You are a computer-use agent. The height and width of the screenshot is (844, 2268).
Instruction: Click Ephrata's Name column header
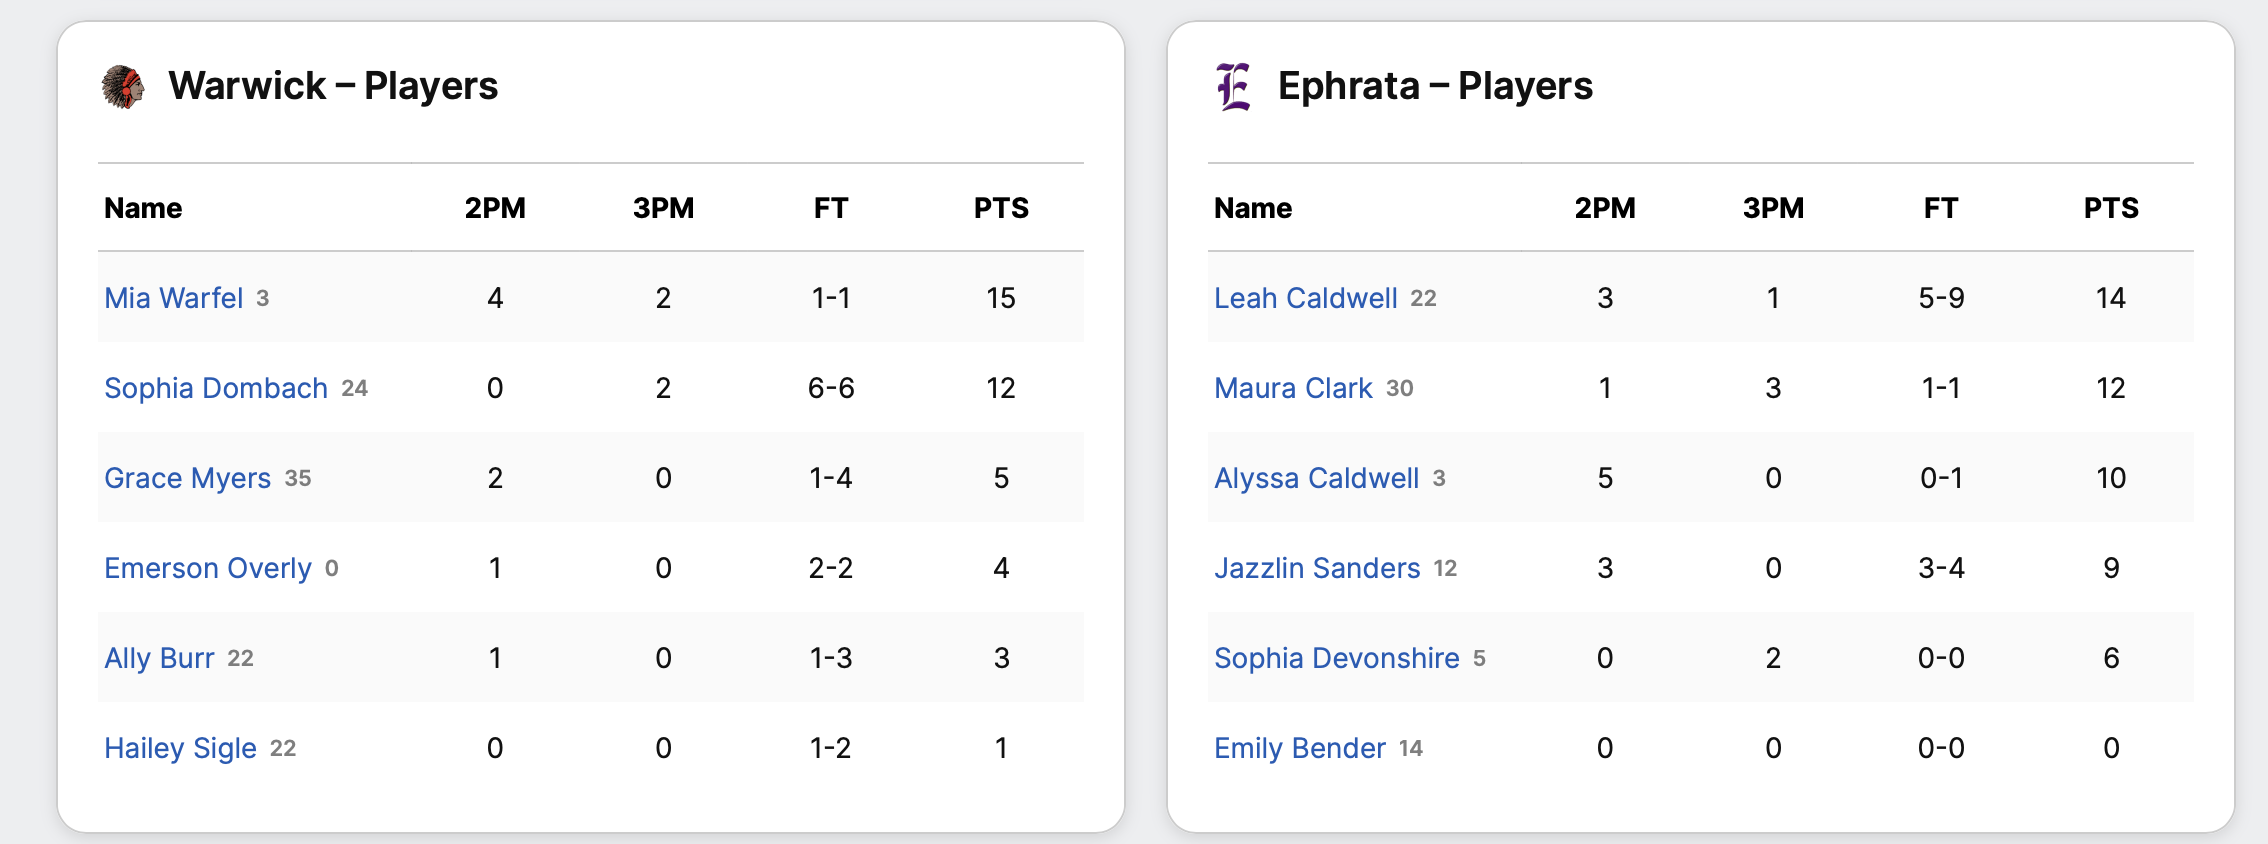[1253, 208]
